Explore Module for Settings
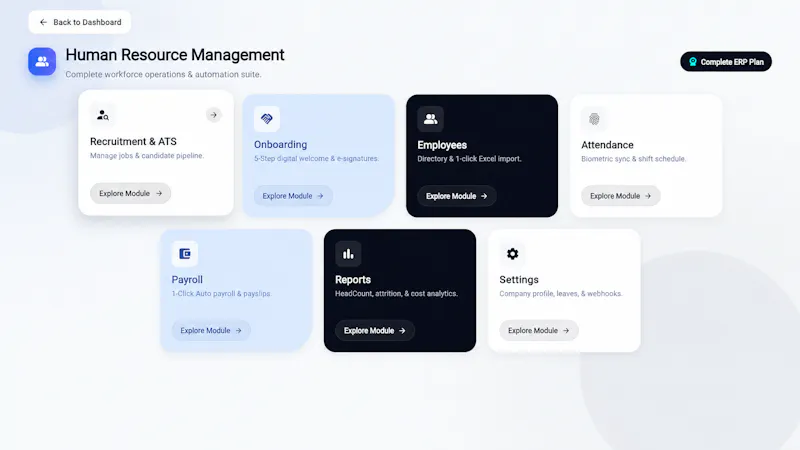 pyautogui.click(x=538, y=331)
